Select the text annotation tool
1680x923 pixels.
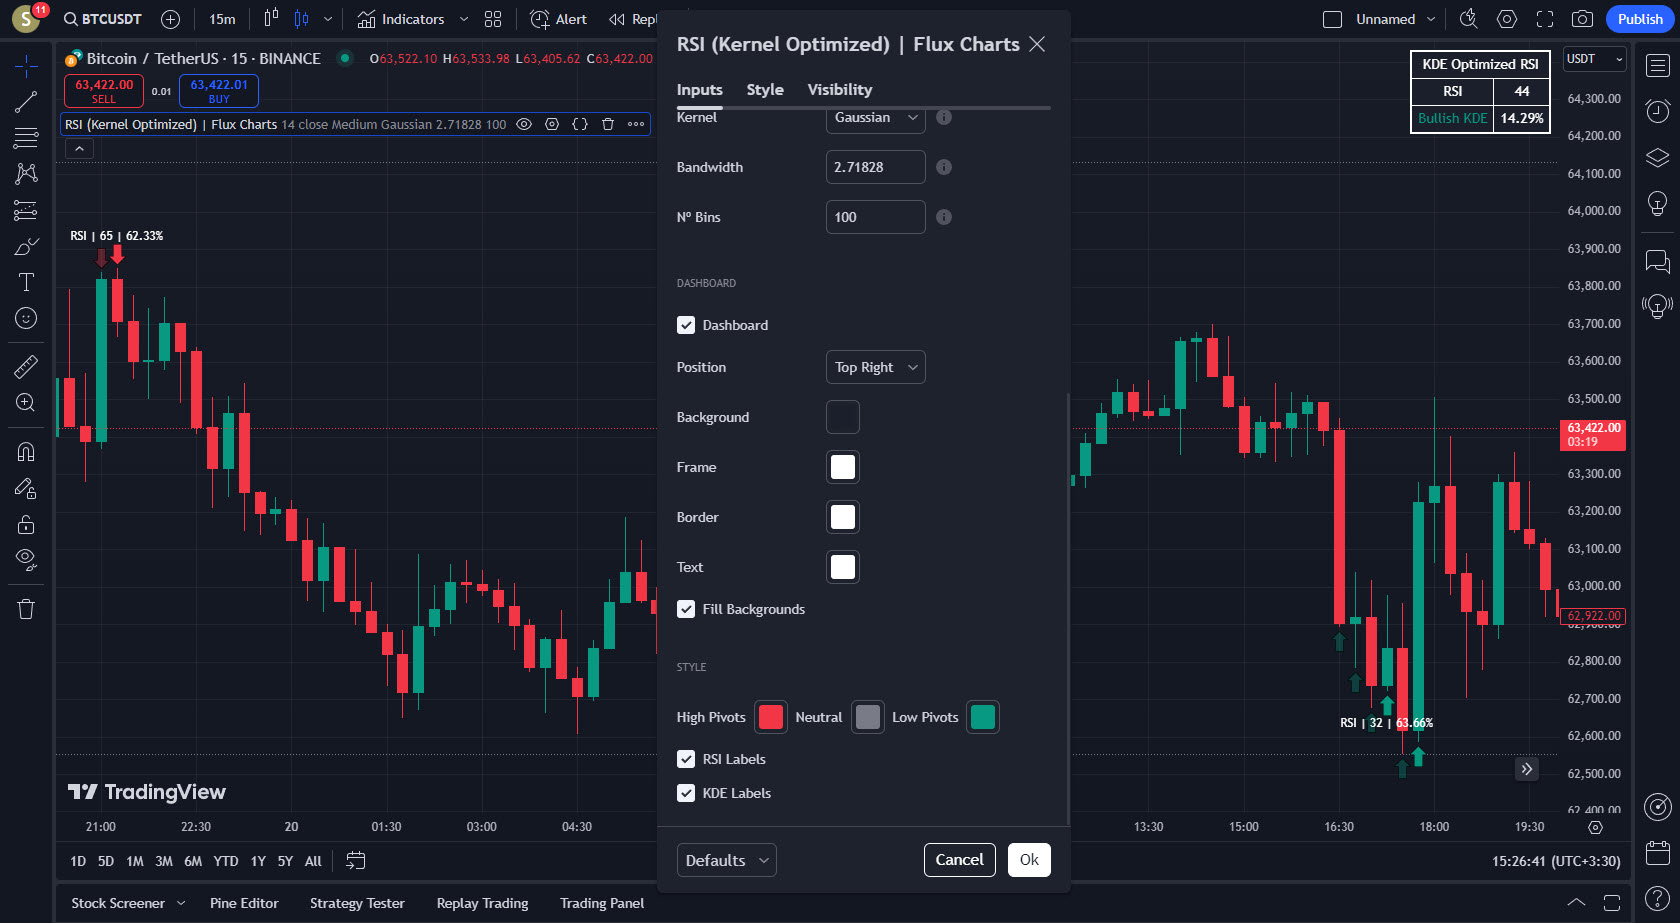pyautogui.click(x=25, y=282)
